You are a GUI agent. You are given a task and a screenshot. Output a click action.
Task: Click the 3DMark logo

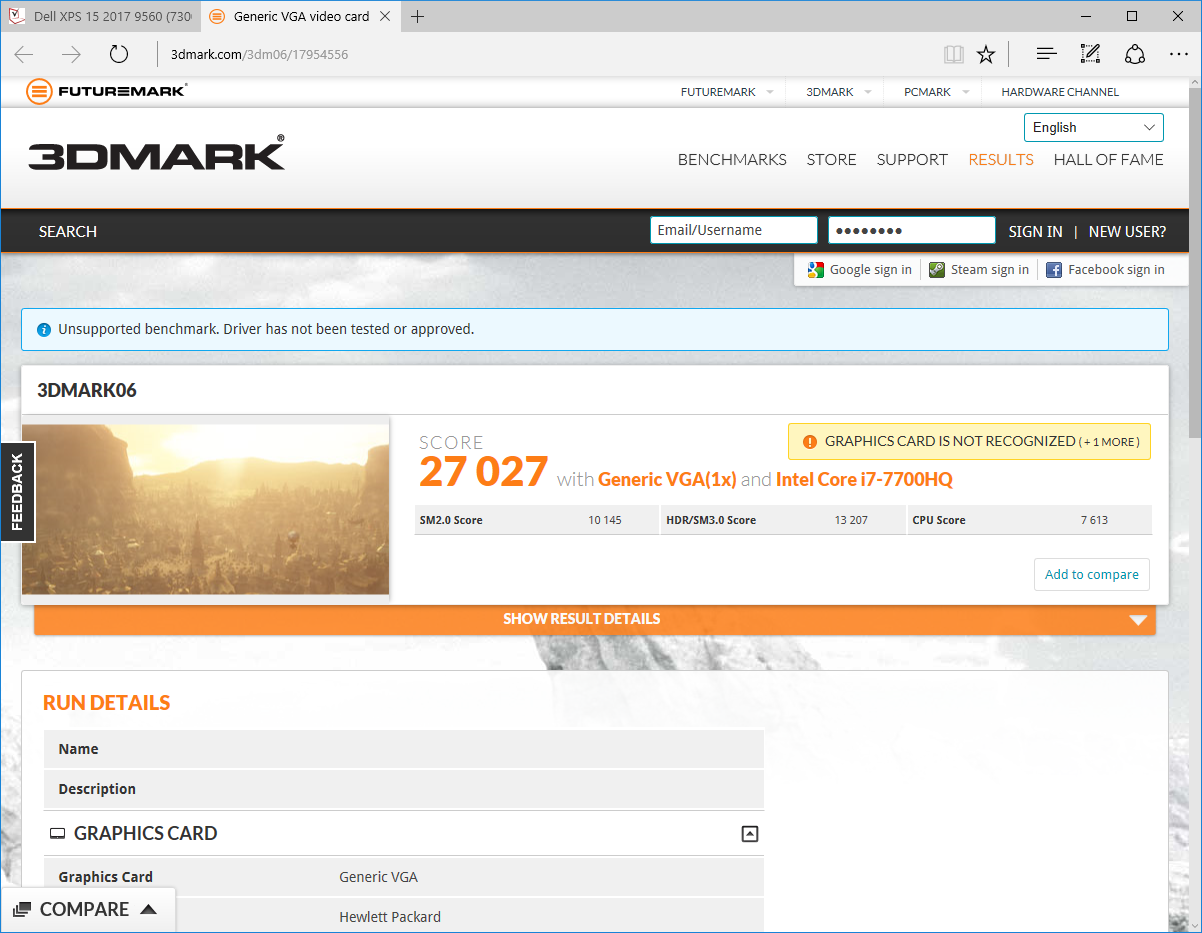coord(156,153)
